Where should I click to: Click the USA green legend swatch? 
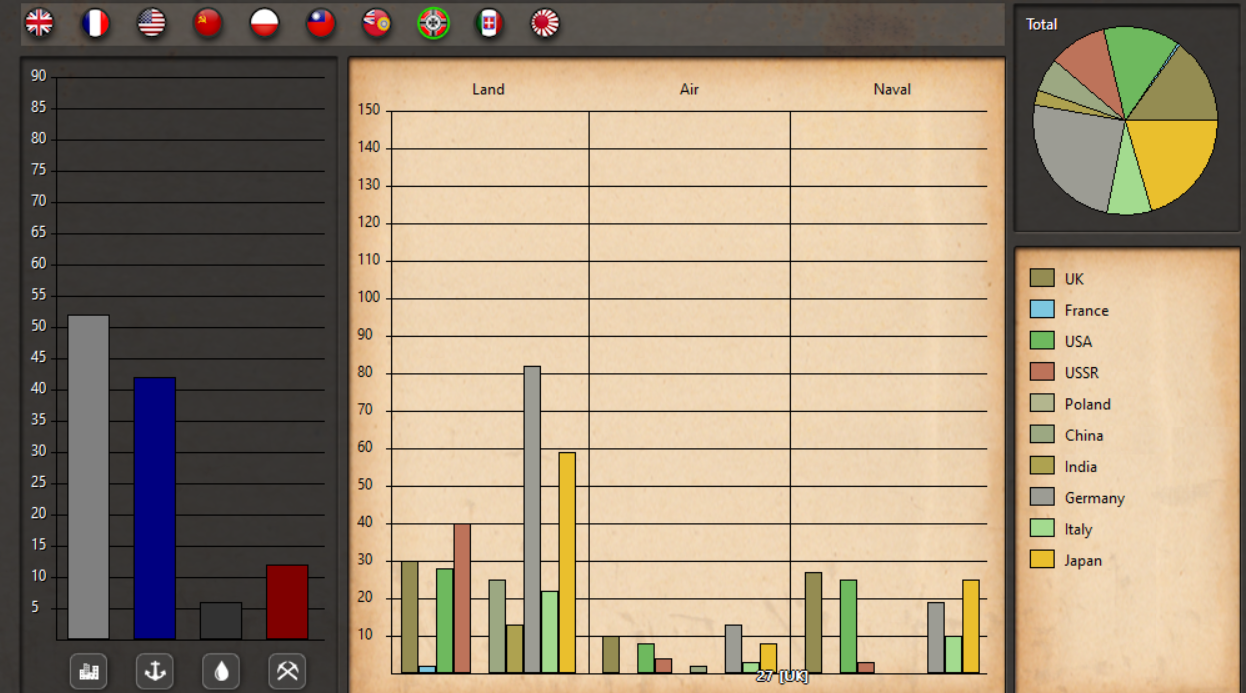(x=1042, y=340)
